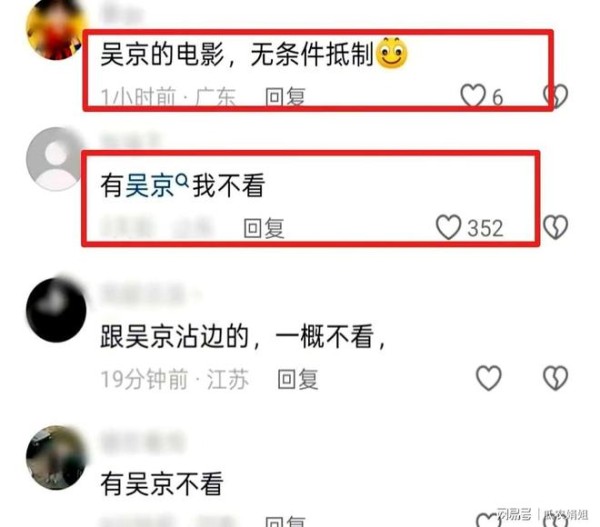Like the comment with 6 likes
This screenshot has width=600, height=527.
pos(473,95)
